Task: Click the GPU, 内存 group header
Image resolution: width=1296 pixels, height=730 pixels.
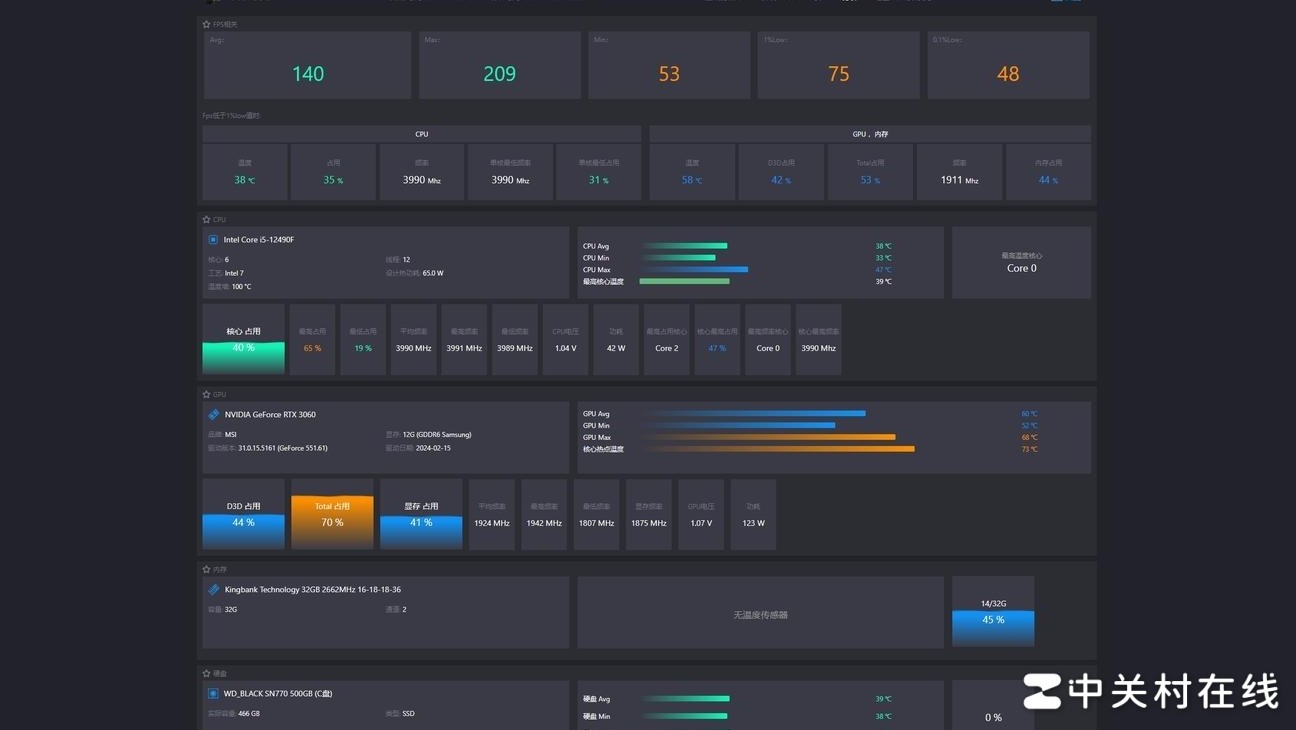Action: coord(869,133)
